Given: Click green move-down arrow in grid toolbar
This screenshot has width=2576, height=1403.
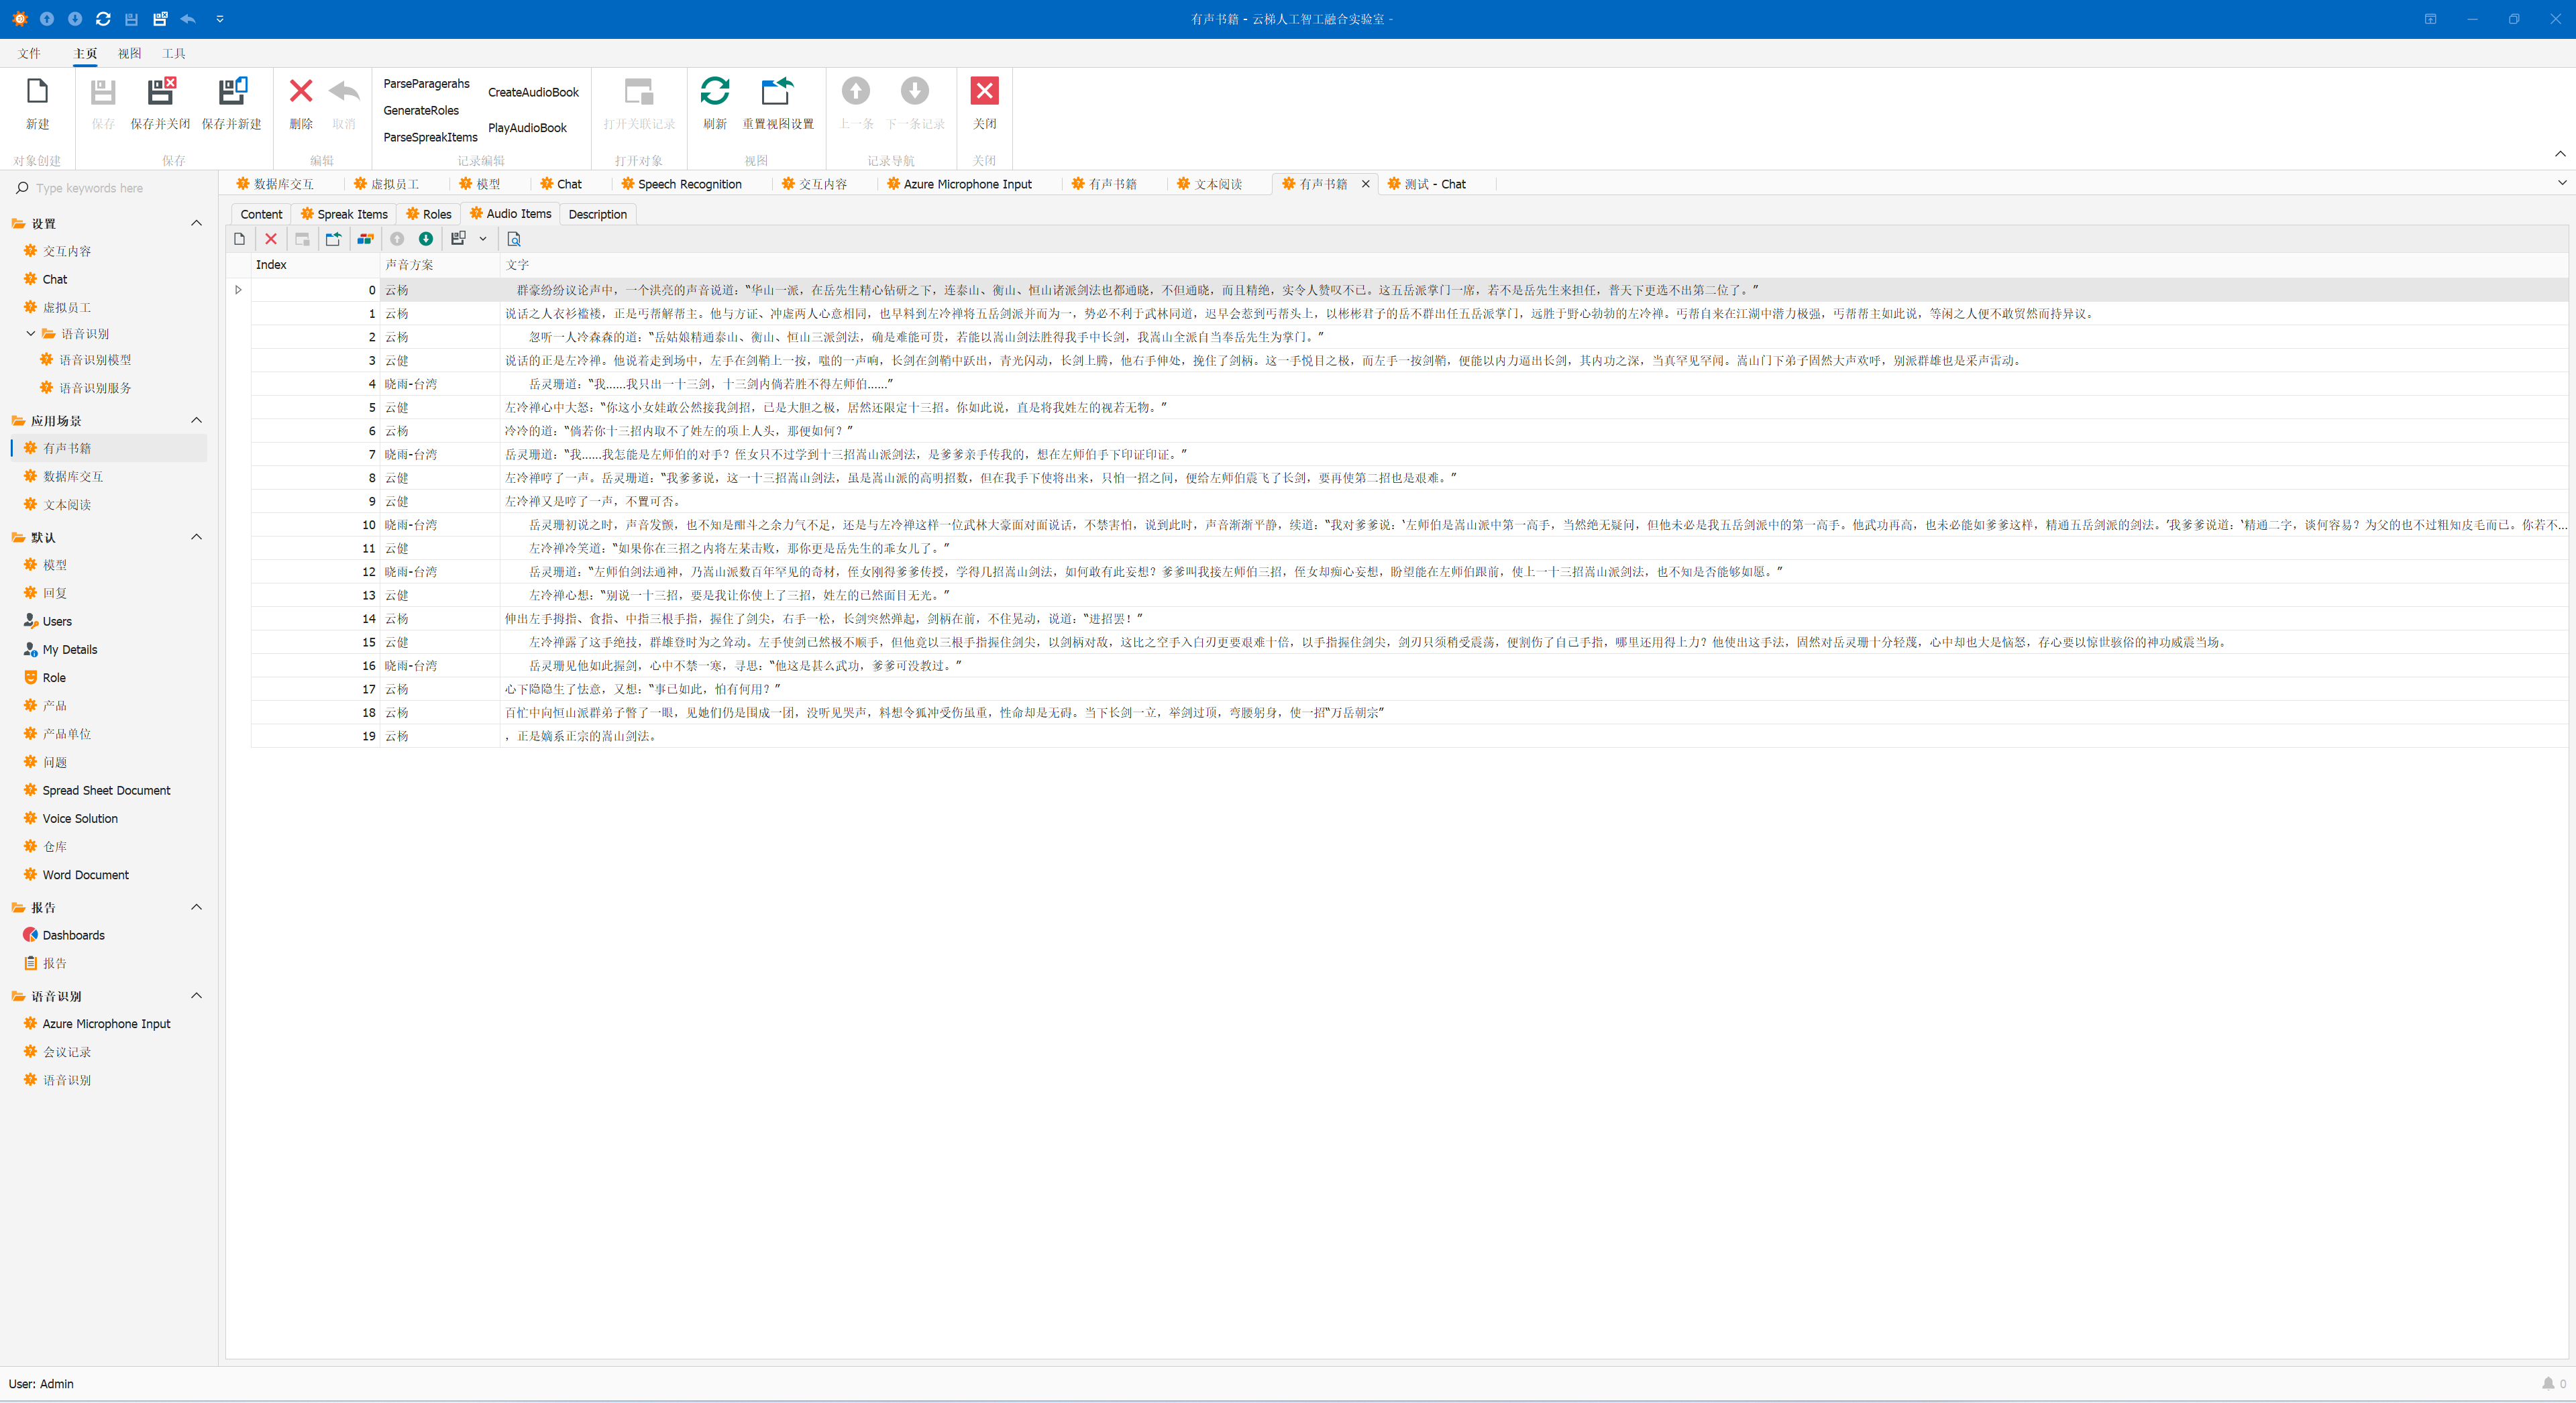Looking at the screenshot, I should coord(426,239).
